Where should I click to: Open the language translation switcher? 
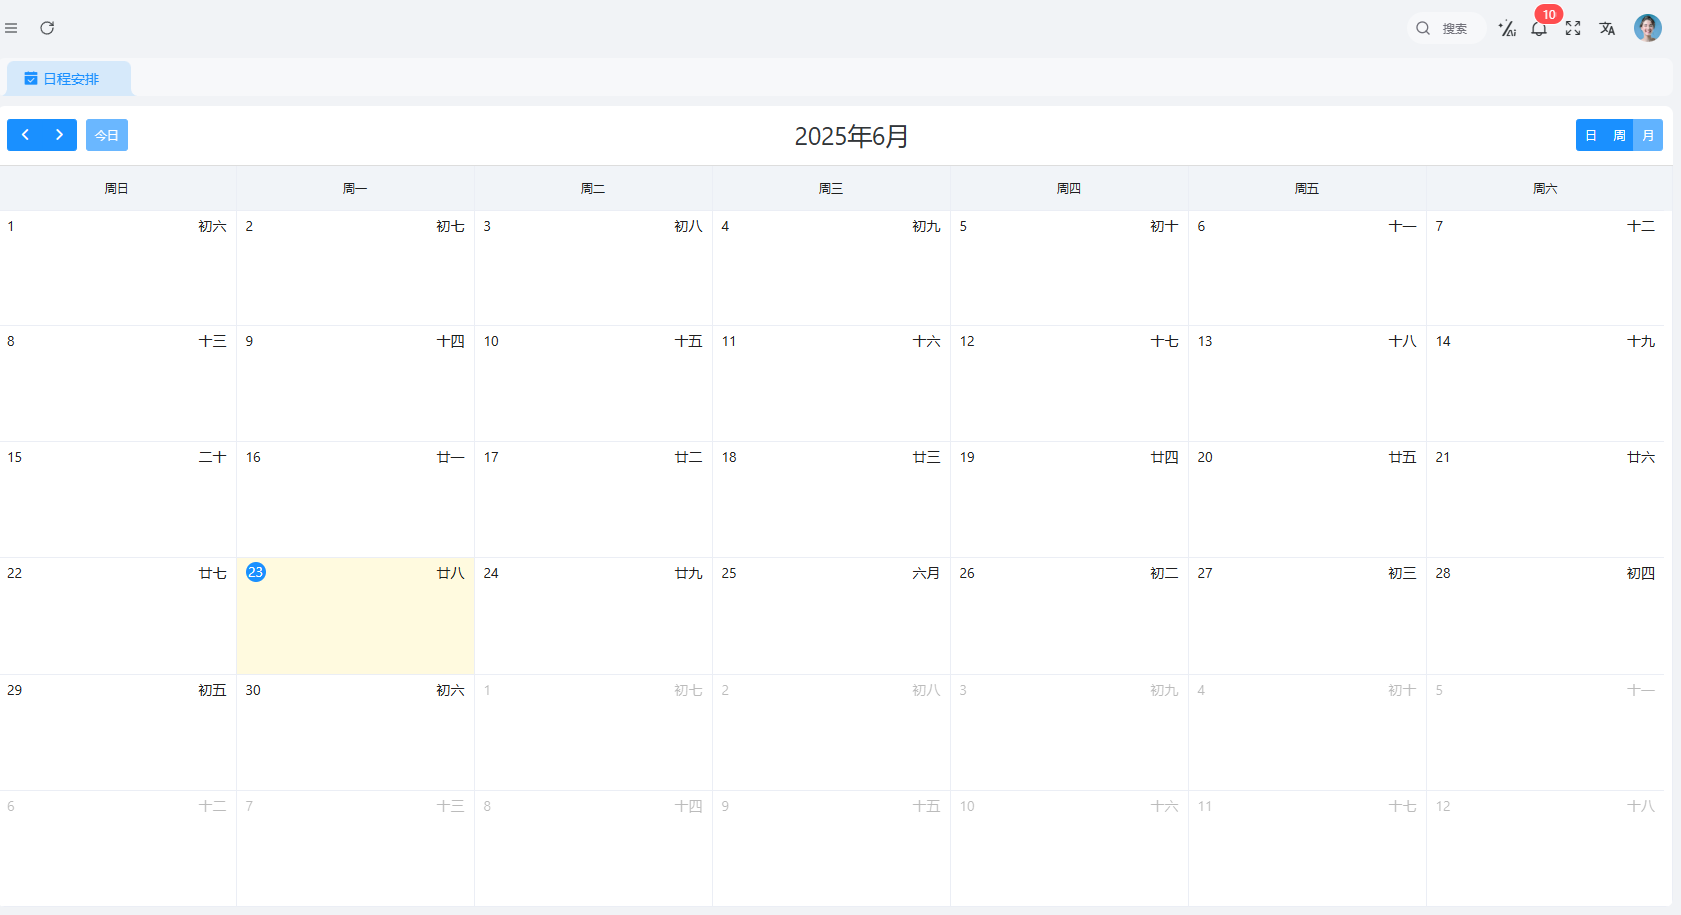[x=1607, y=28]
